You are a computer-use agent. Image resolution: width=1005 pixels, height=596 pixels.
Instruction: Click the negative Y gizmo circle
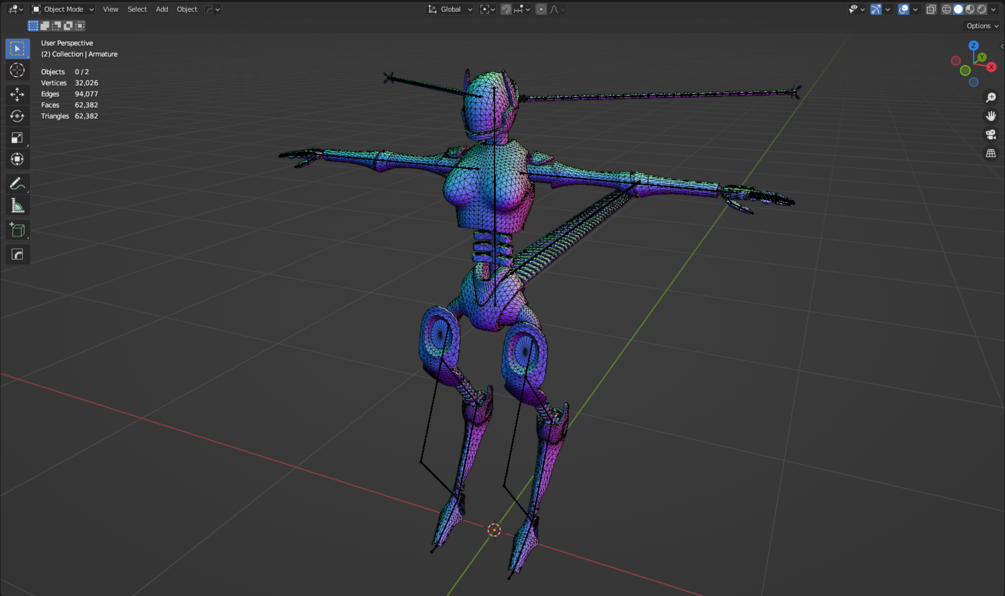[965, 70]
